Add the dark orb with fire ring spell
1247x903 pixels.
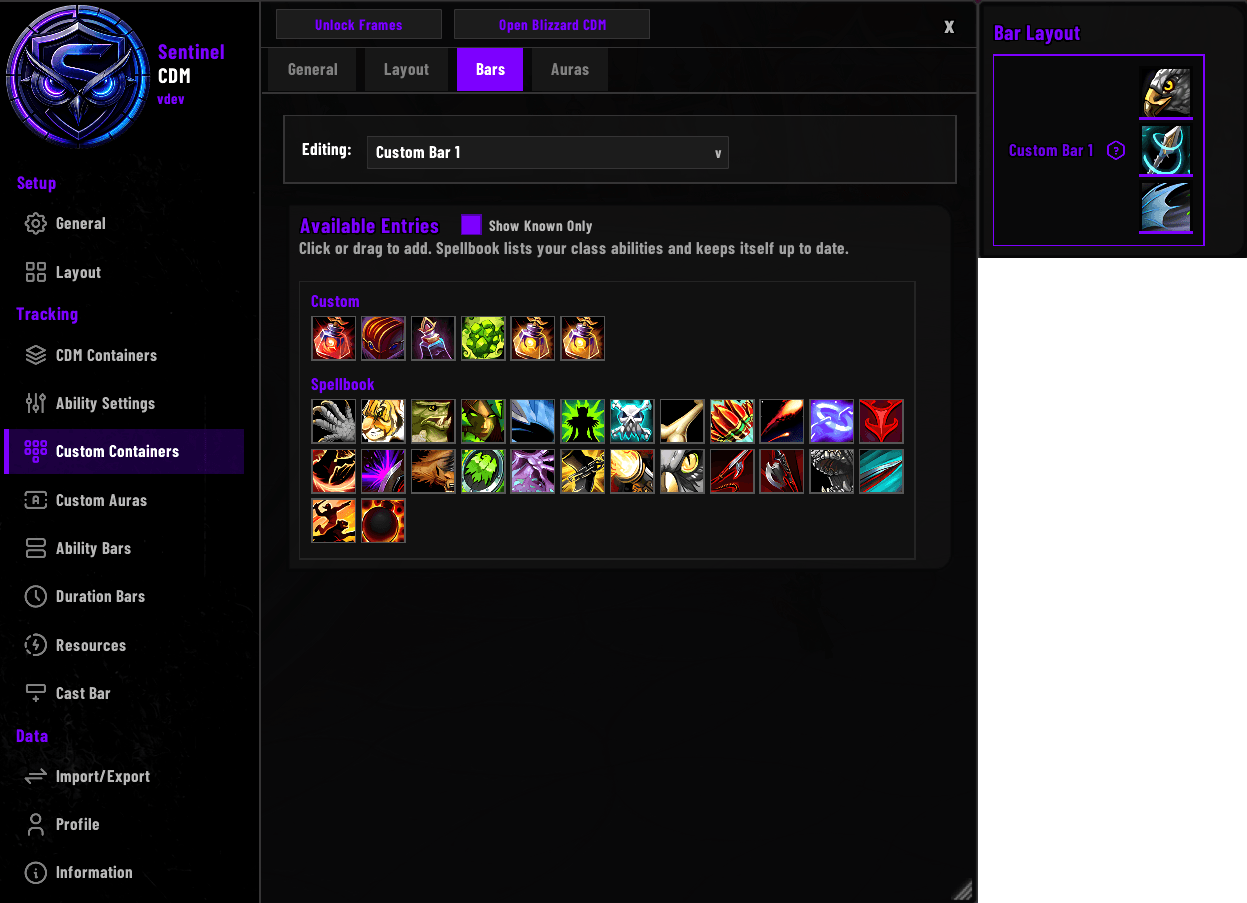pos(383,521)
